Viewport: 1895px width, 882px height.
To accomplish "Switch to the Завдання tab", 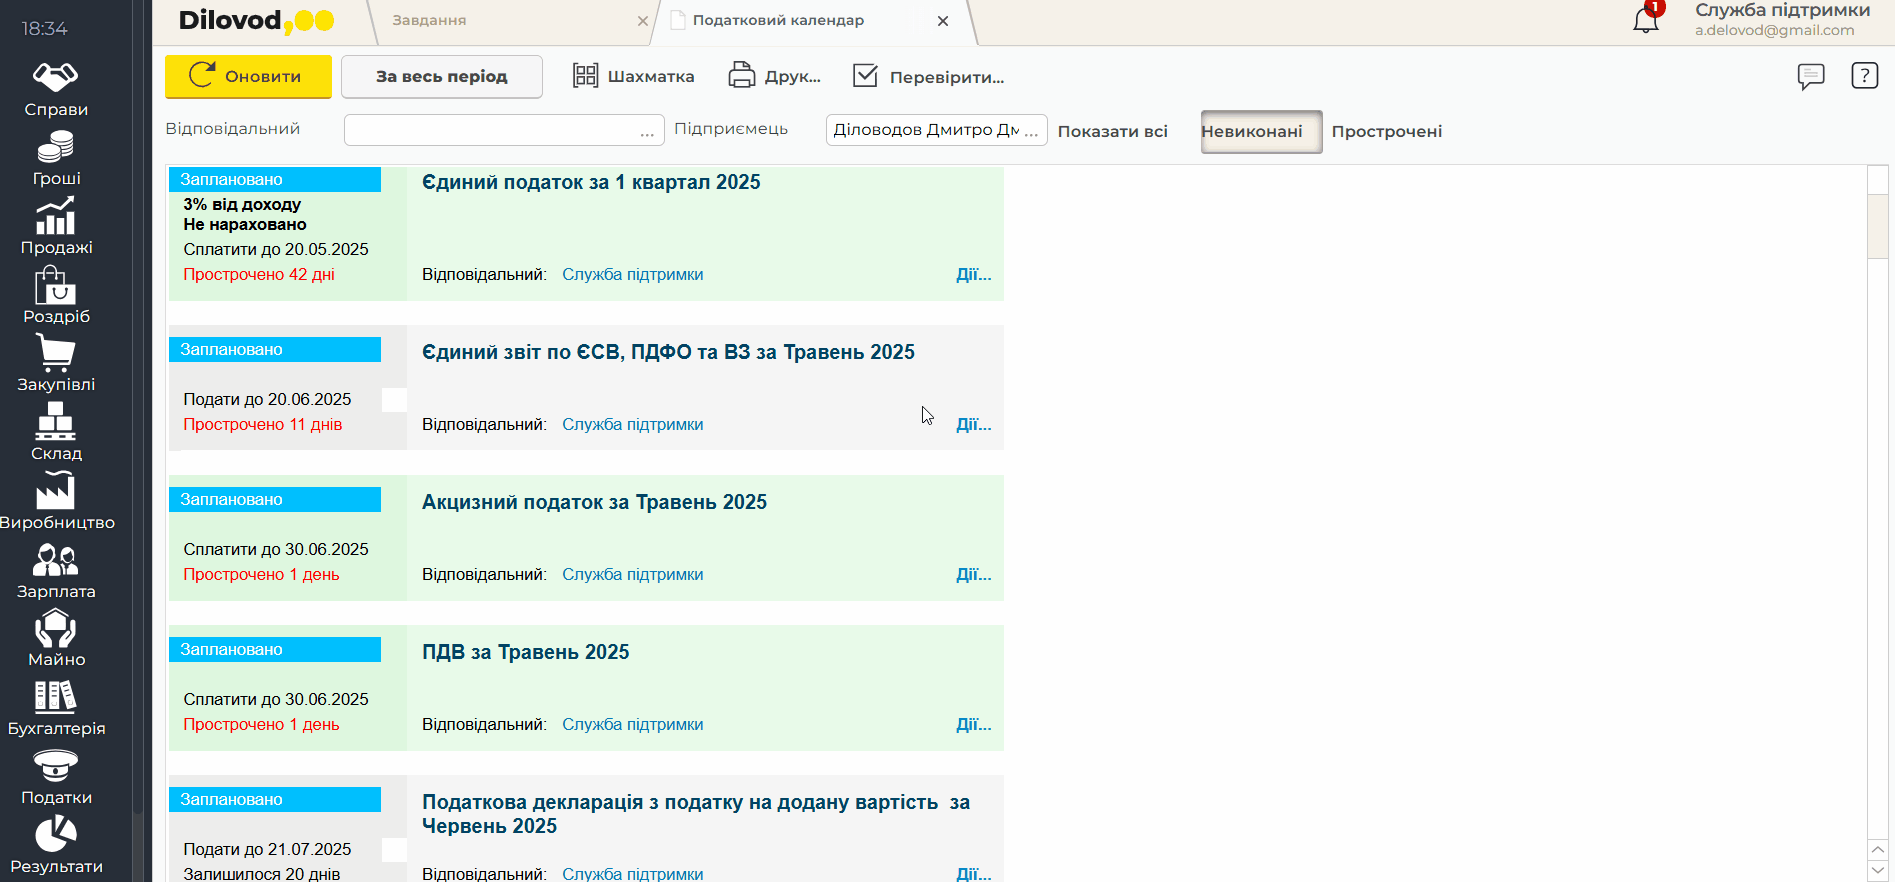I will pos(430,21).
